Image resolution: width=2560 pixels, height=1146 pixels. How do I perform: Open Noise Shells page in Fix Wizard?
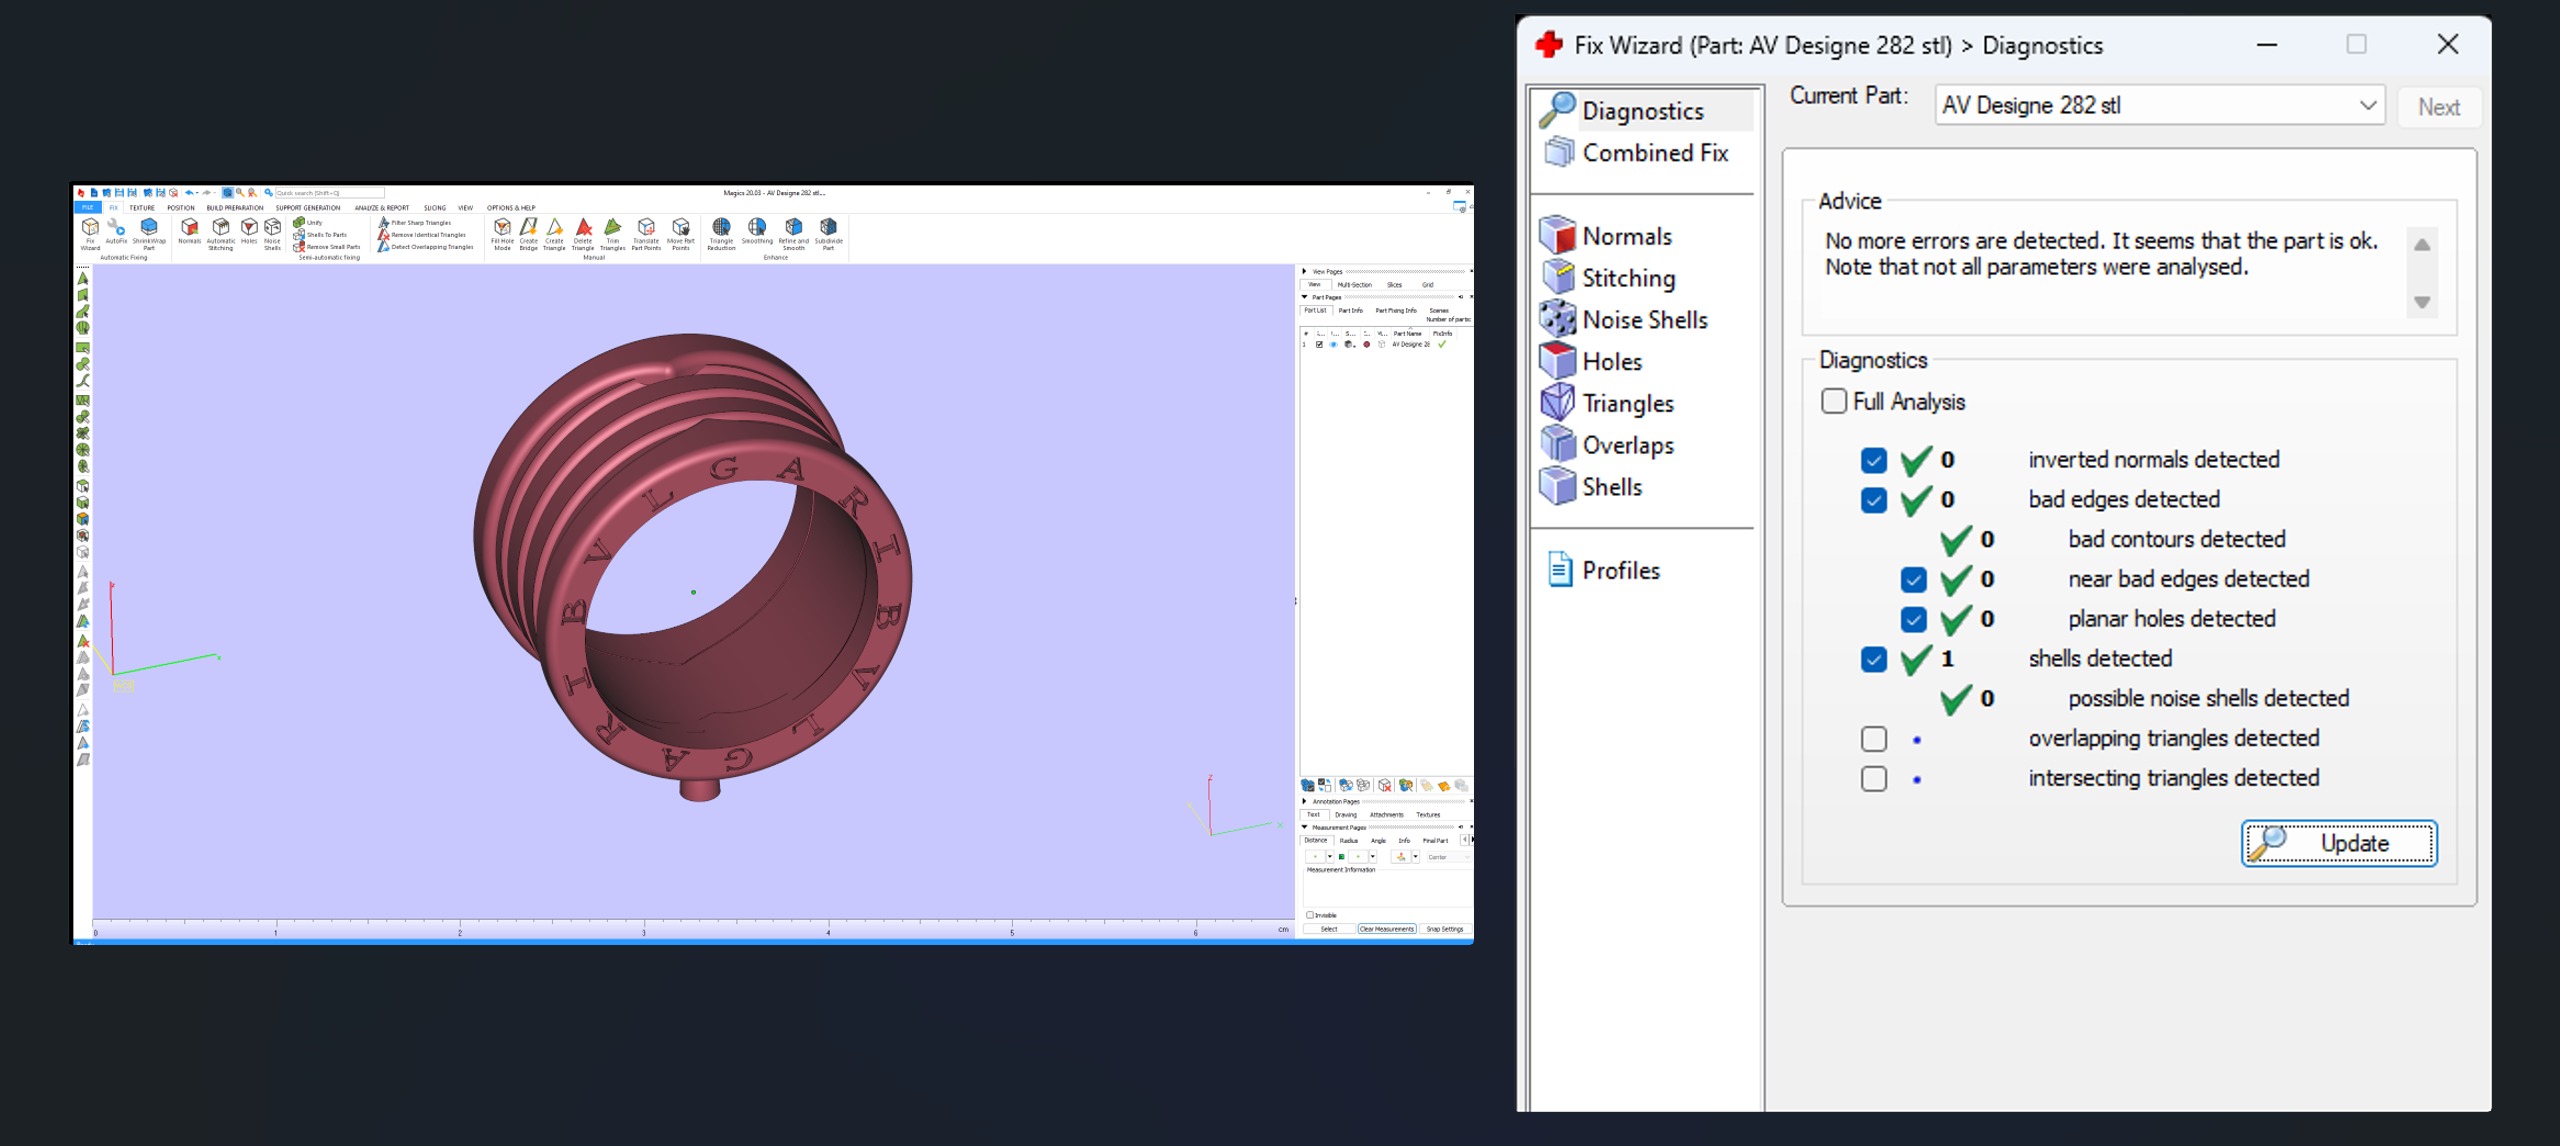[x=1624, y=320]
